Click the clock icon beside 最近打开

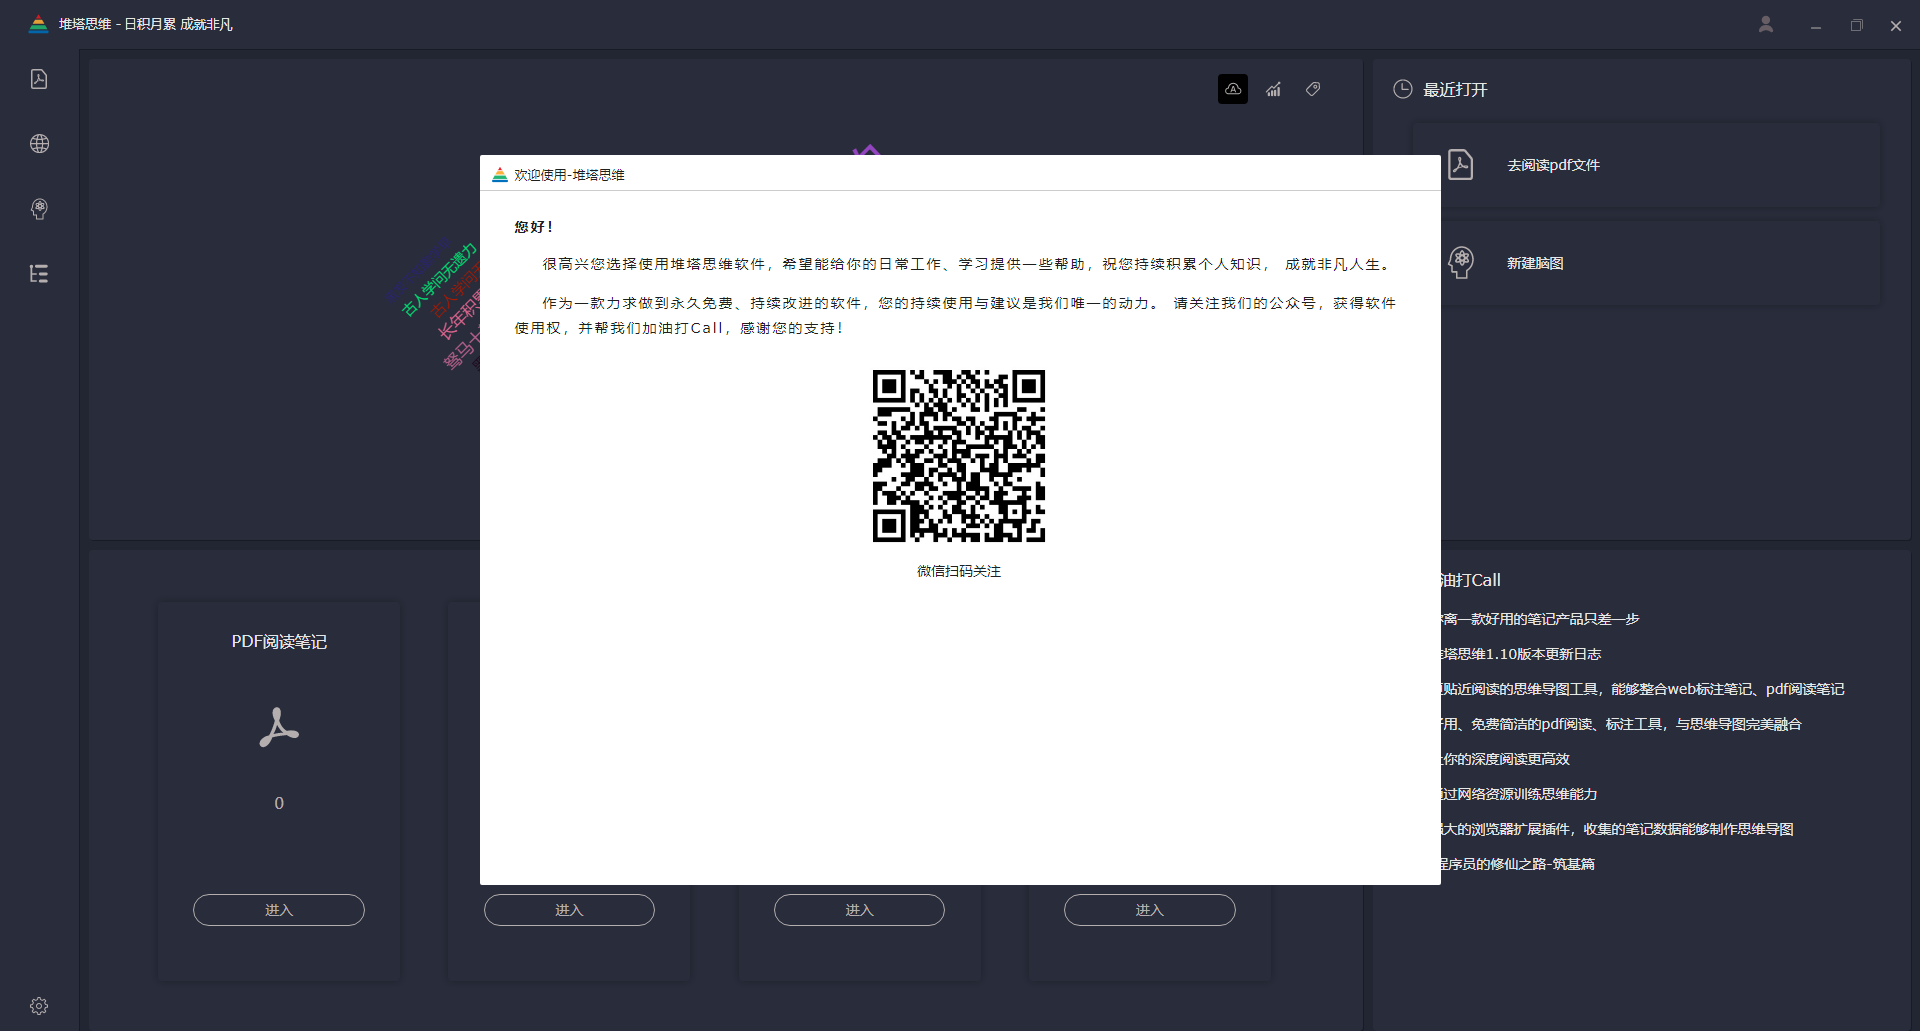[x=1403, y=89]
